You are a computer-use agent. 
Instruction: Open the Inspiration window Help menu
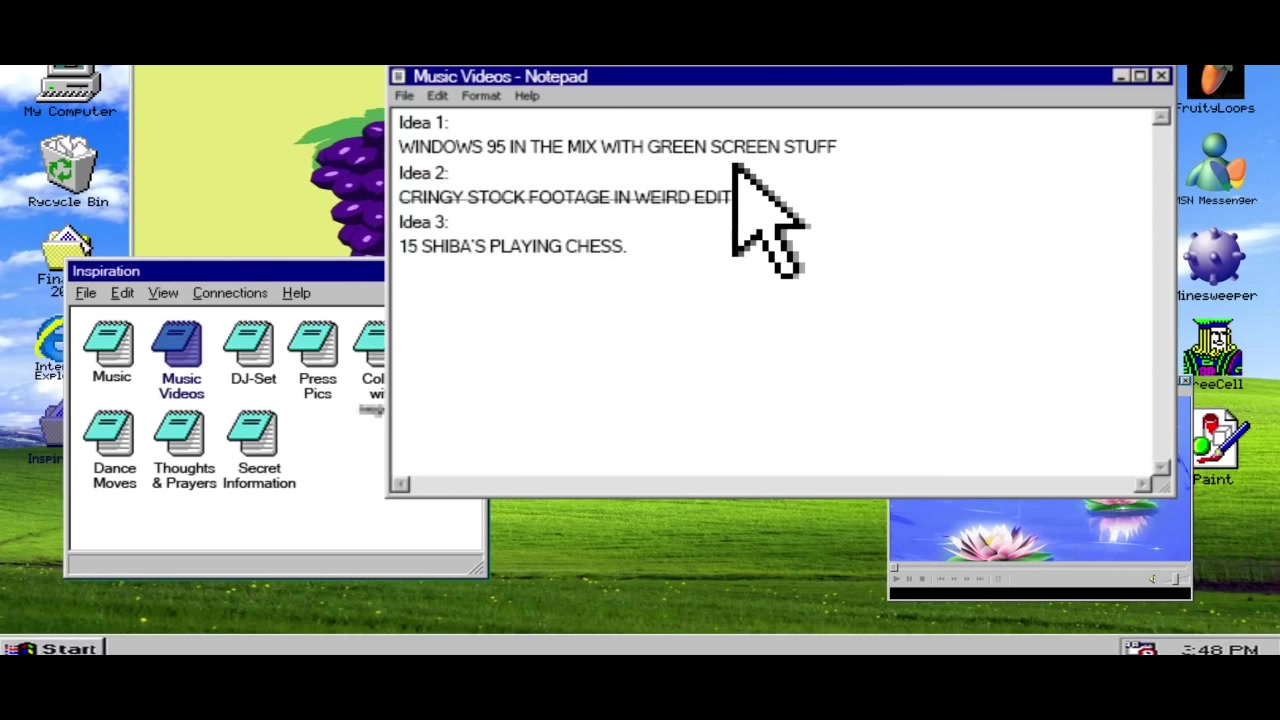pyautogui.click(x=296, y=293)
